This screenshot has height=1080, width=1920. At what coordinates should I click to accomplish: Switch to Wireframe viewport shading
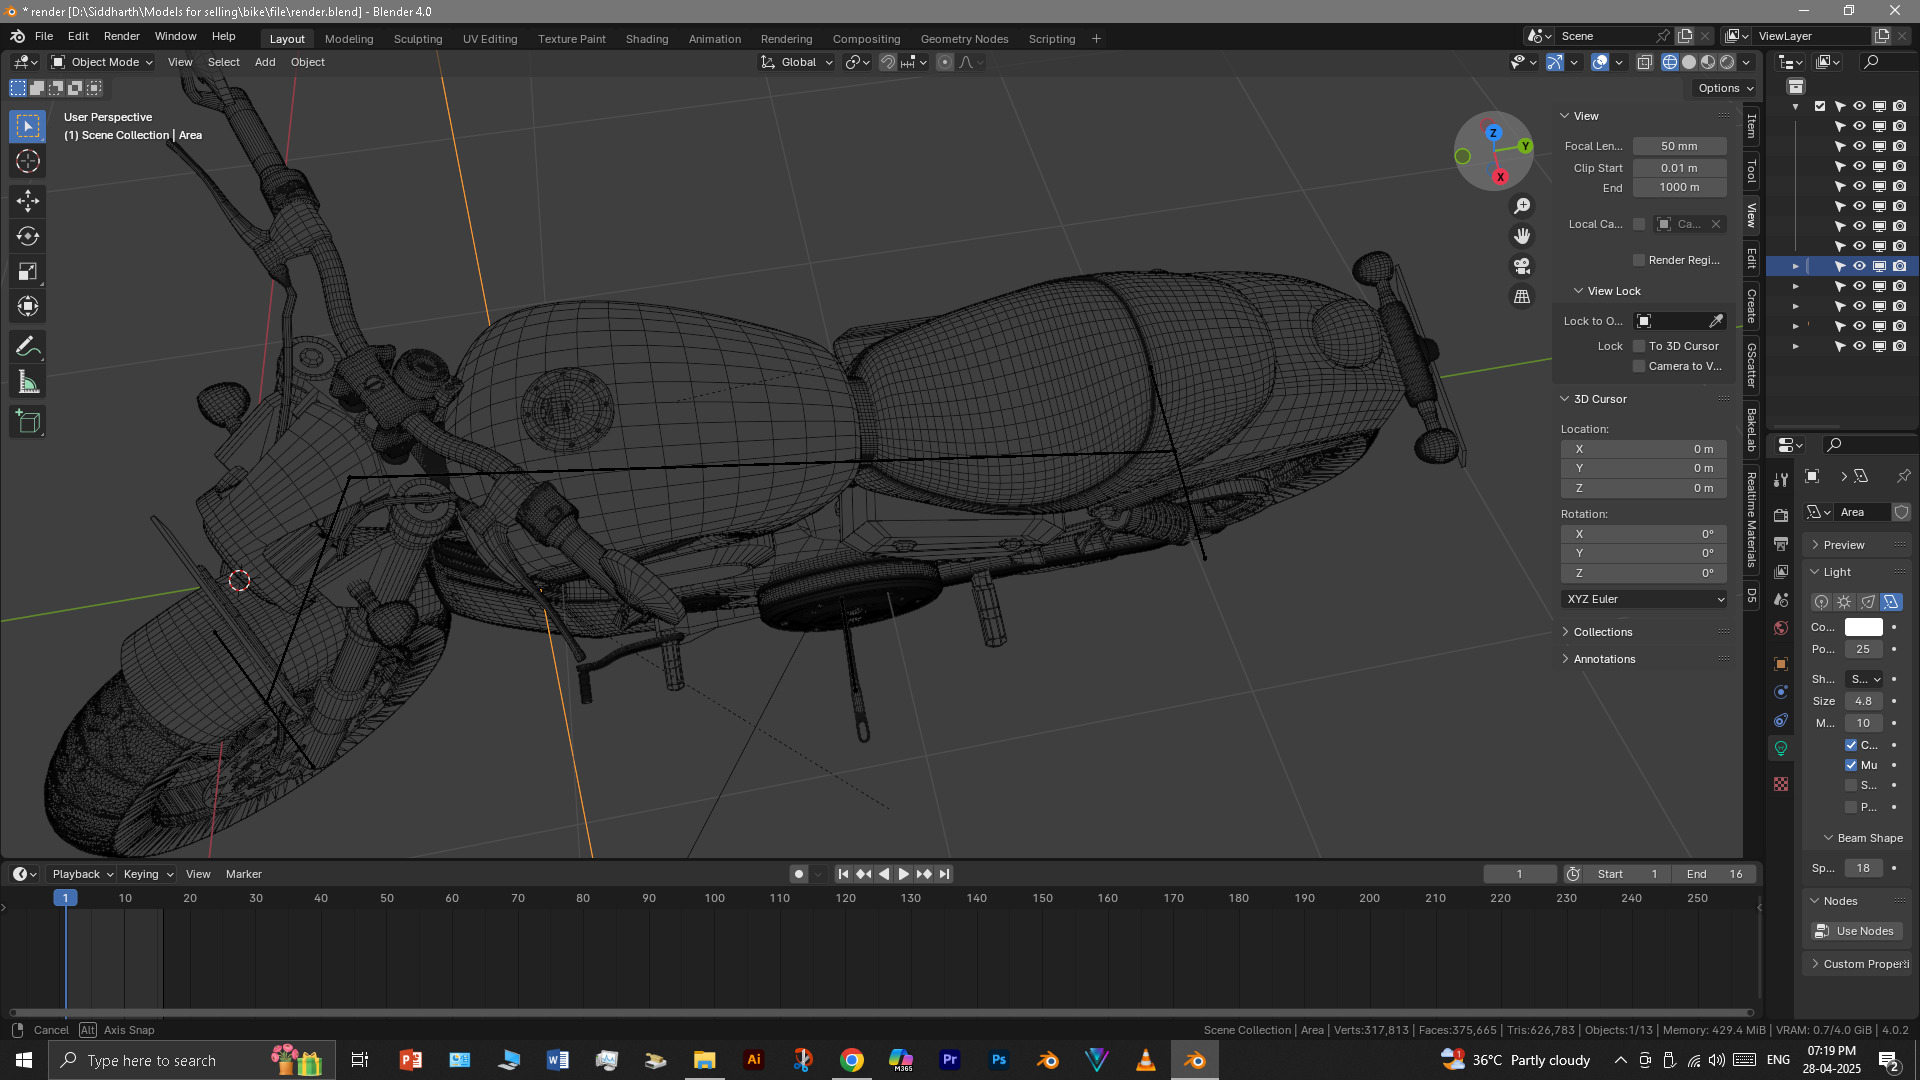pyautogui.click(x=1670, y=62)
